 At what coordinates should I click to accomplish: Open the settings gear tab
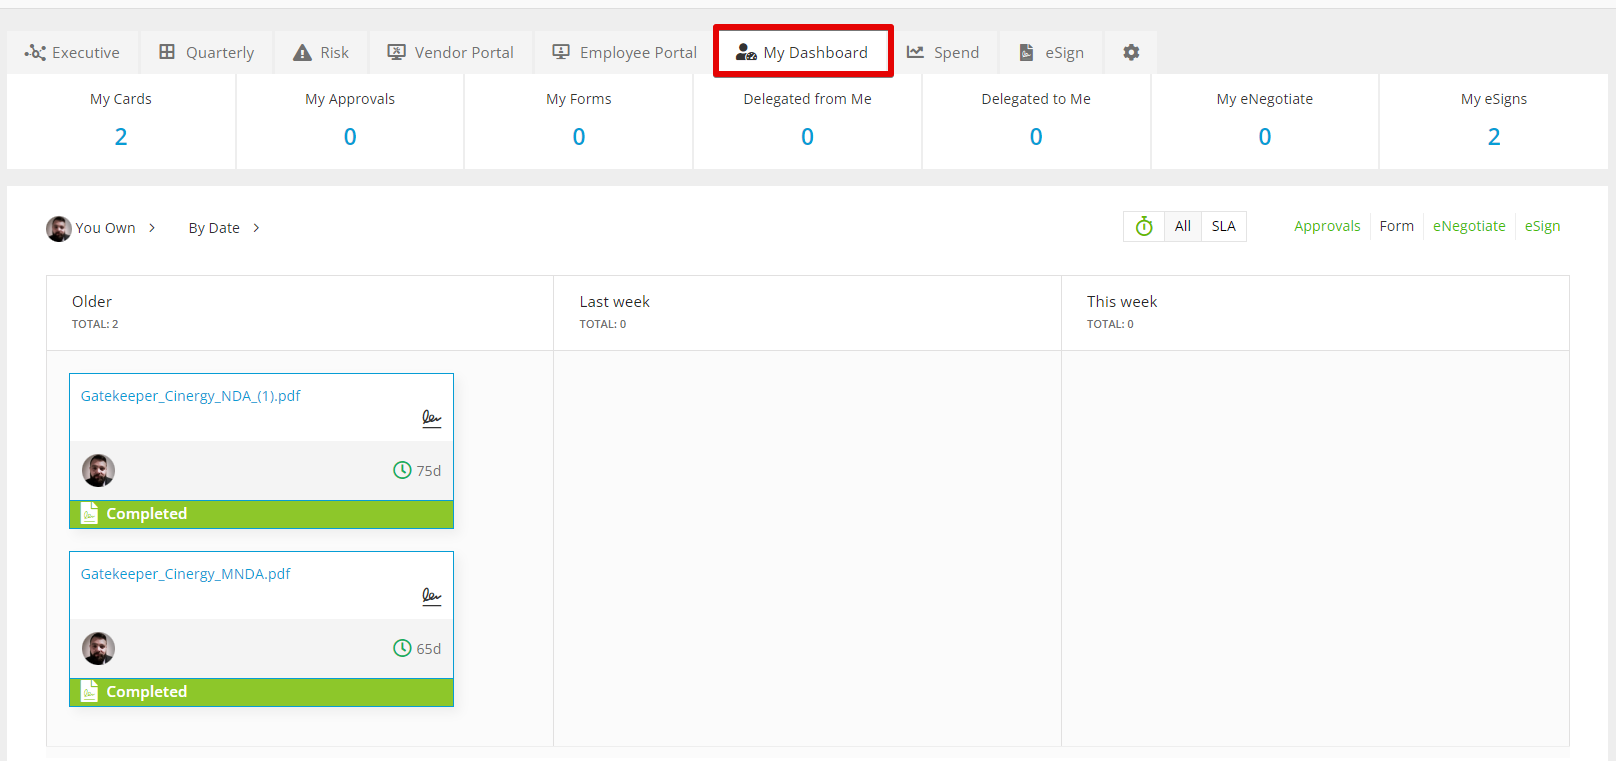(1131, 52)
